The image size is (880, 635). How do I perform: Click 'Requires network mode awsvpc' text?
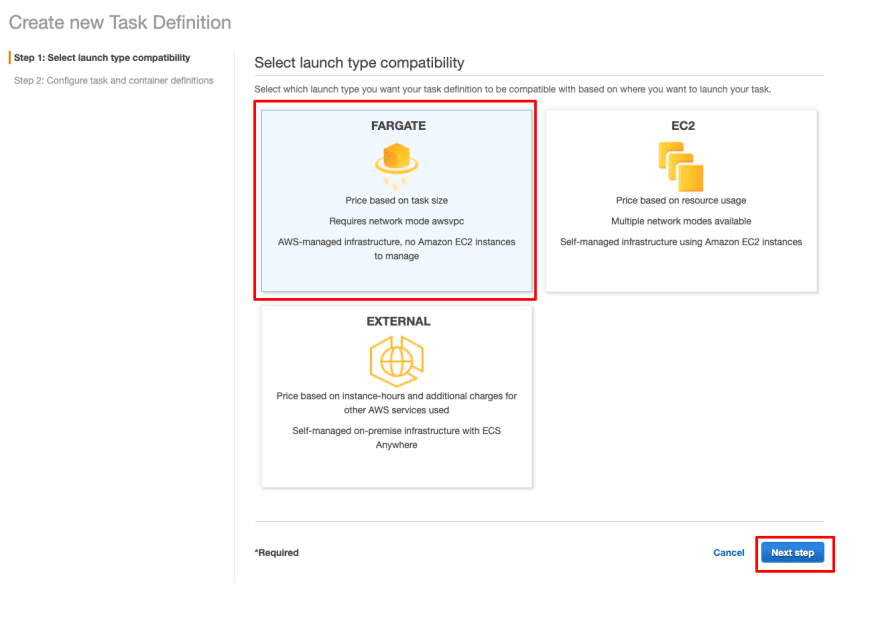click(397, 221)
